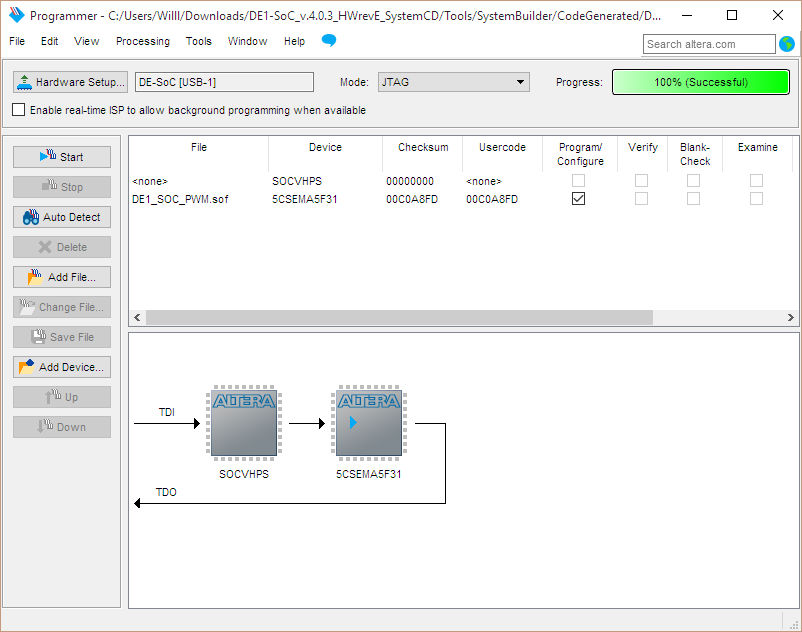Image resolution: width=802 pixels, height=632 pixels.
Task: Click the Change File button
Action: click(x=62, y=307)
